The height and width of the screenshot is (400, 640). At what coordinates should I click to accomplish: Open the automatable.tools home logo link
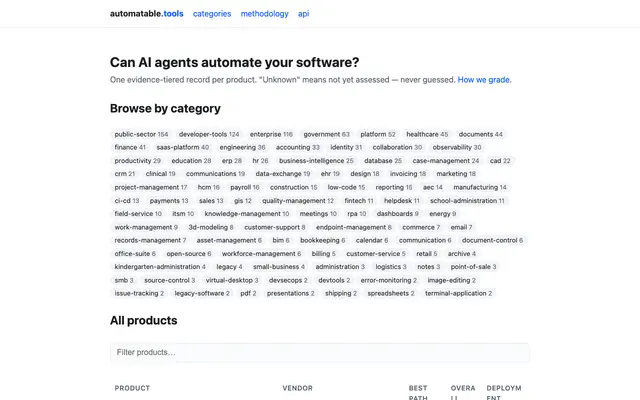click(x=147, y=14)
